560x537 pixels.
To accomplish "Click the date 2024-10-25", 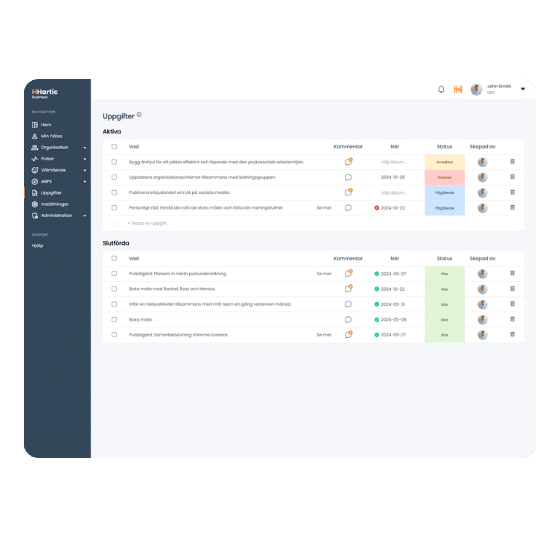I will 393,177.
